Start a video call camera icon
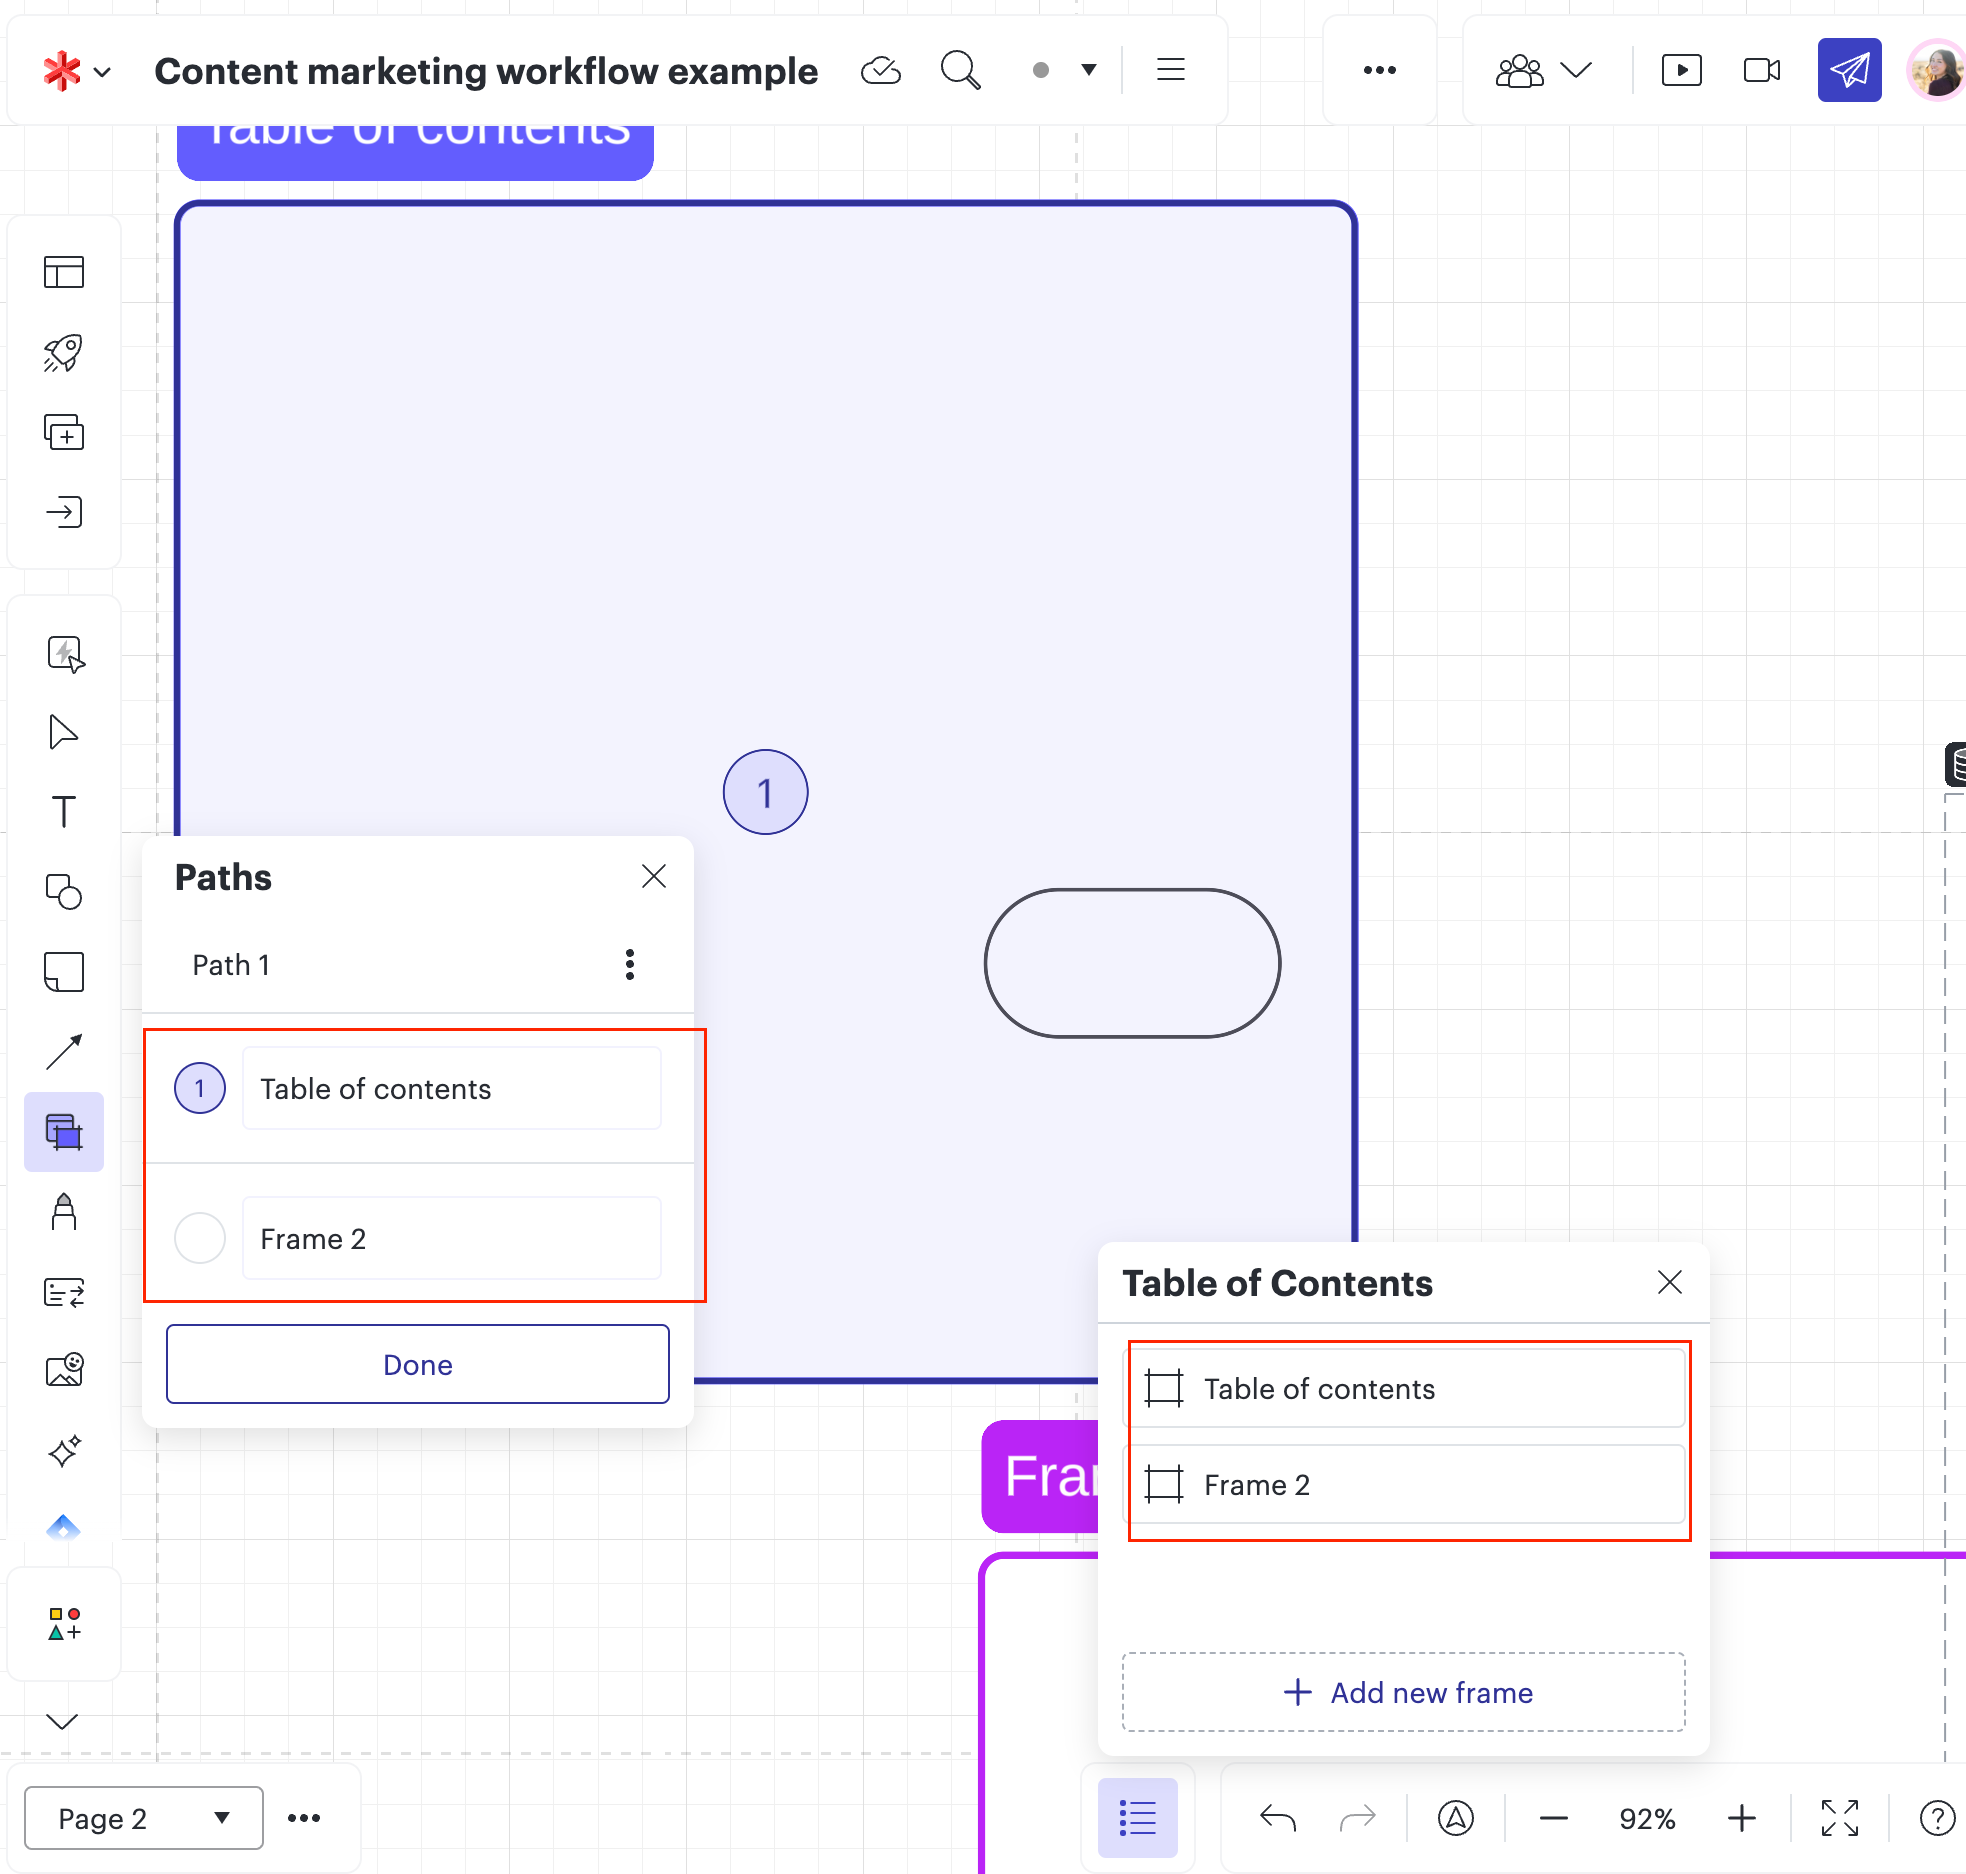 1762,70
